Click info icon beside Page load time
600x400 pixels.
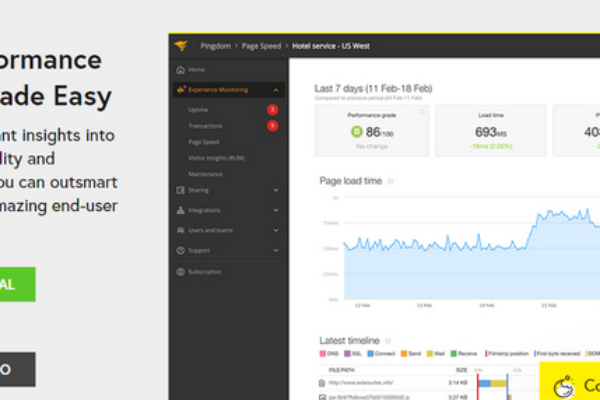click(x=390, y=181)
